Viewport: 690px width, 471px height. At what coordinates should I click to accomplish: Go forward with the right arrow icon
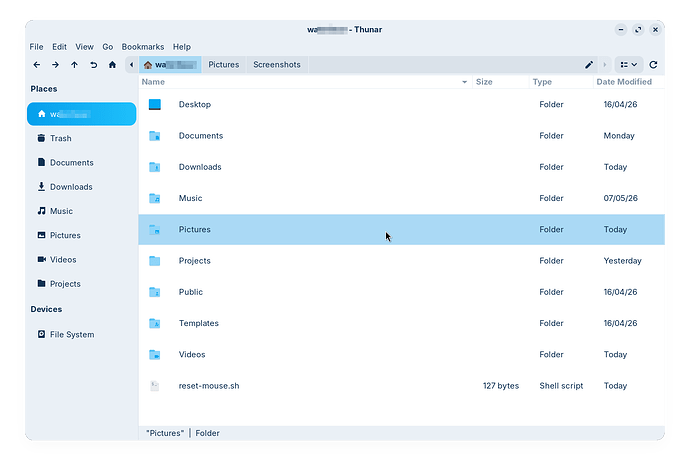click(x=55, y=65)
